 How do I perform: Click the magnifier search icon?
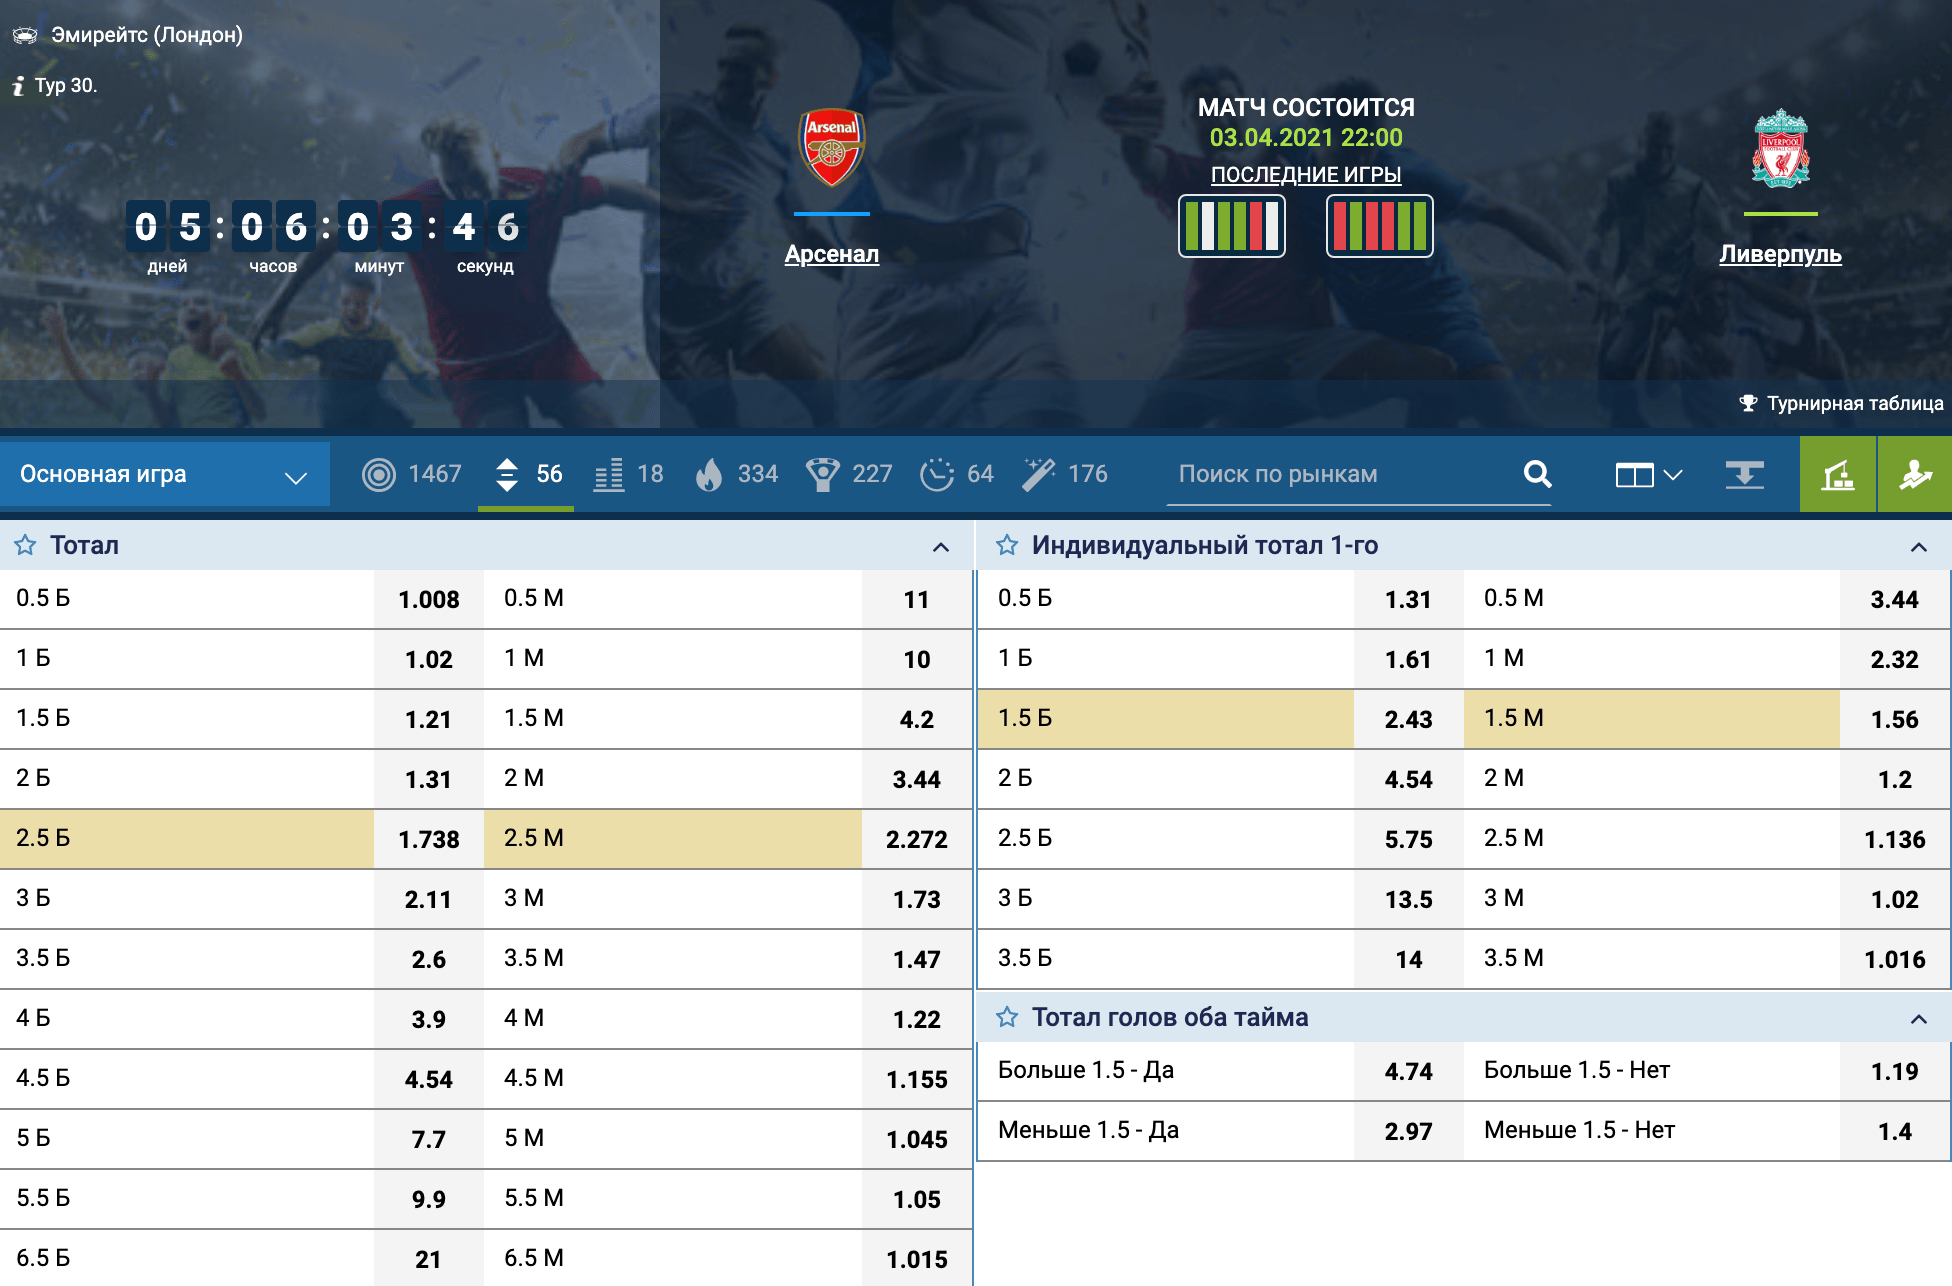1538,474
